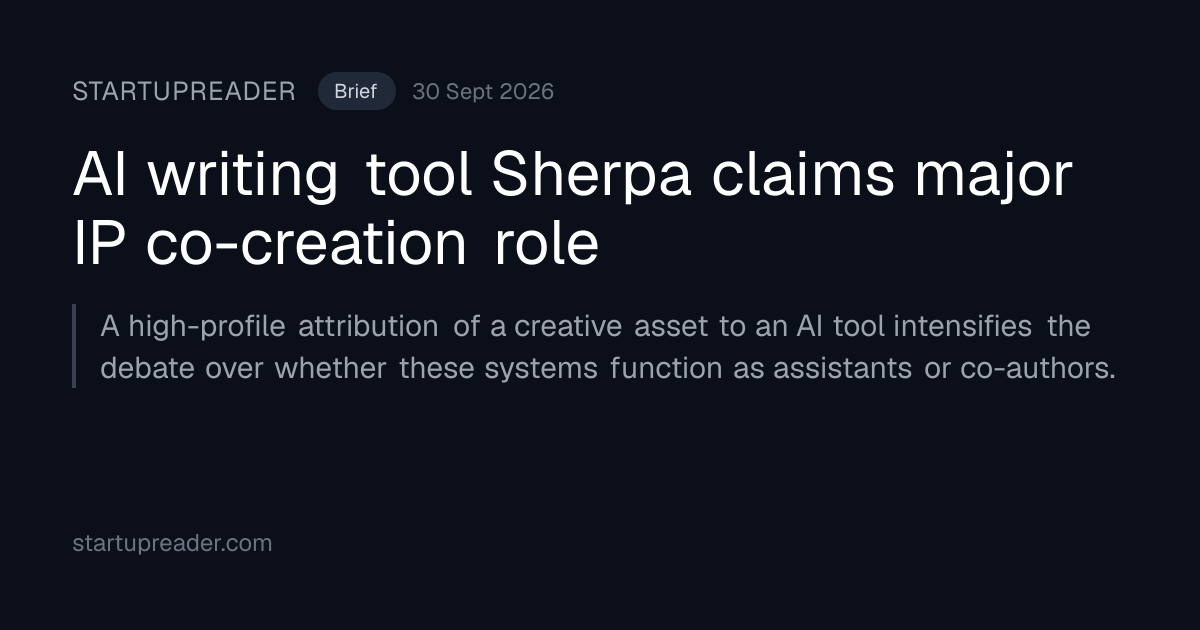Select the Brief category badge
The width and height of the screenshot is (1200, 630).
click(356, 92)
